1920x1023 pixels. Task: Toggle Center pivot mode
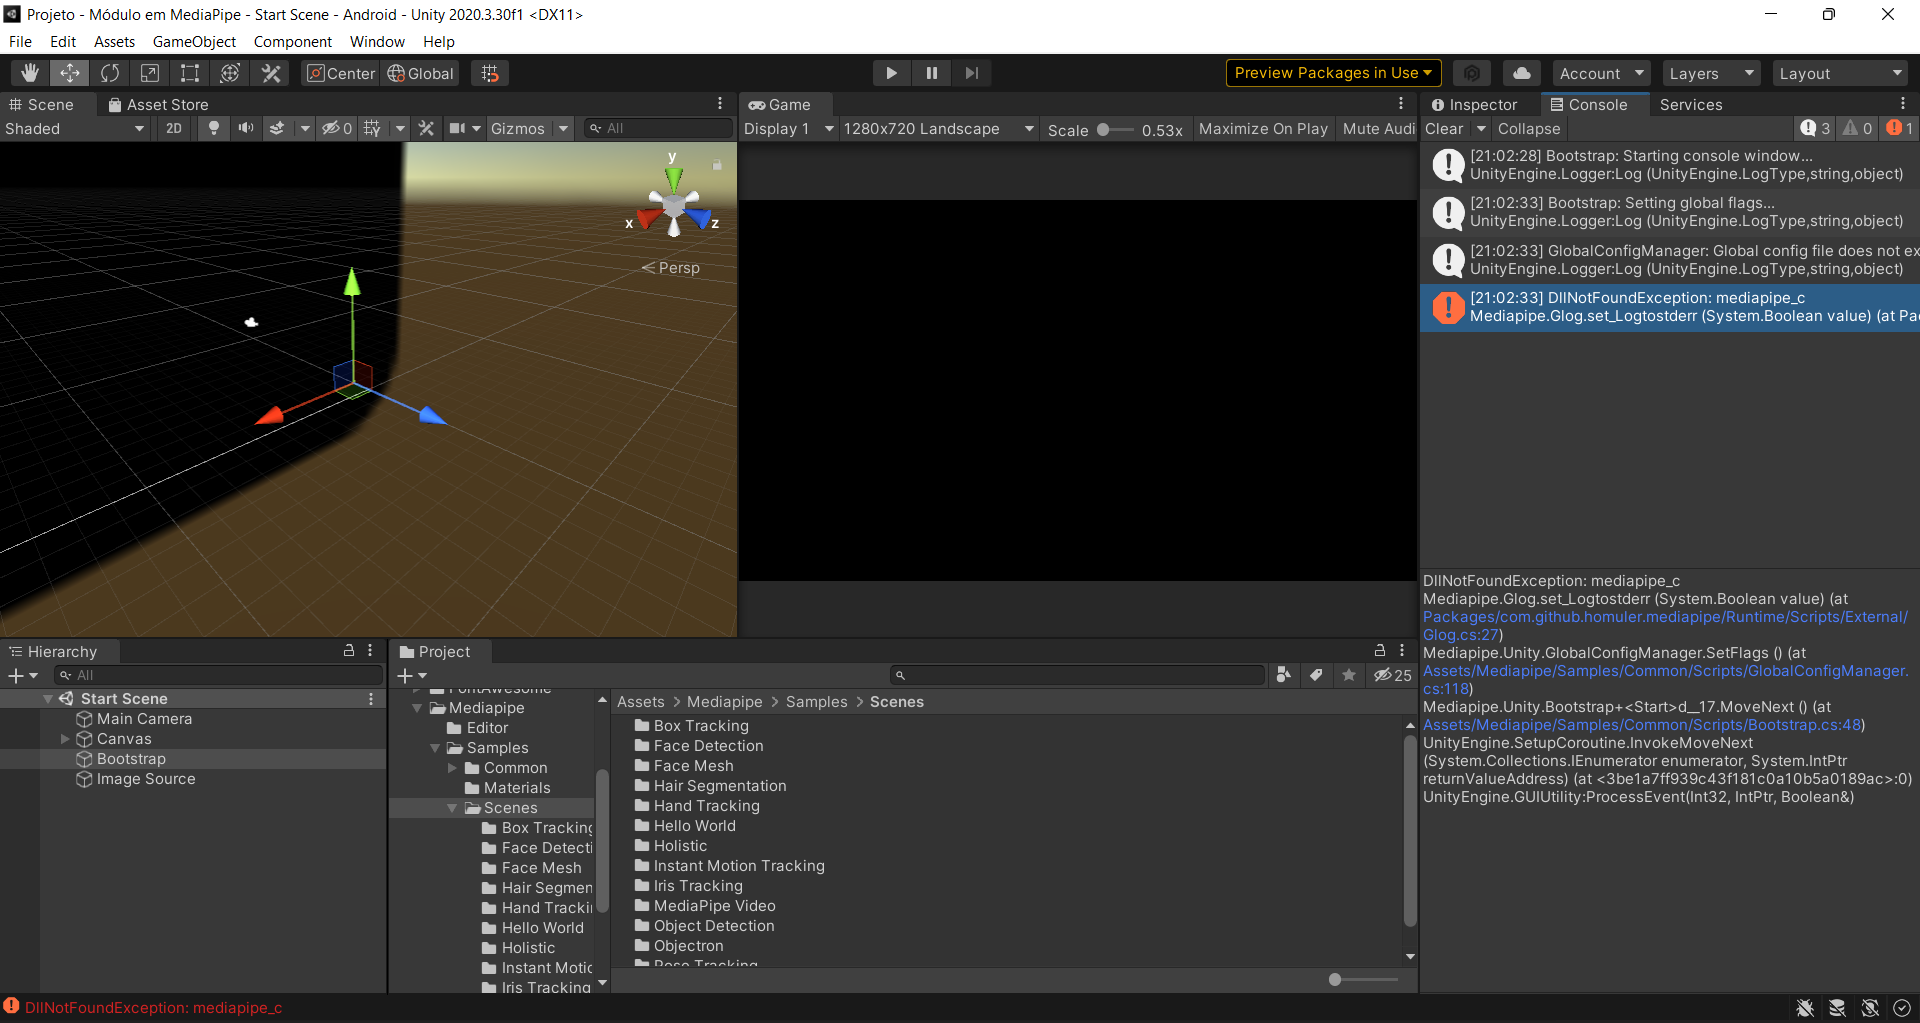tap(341, 73)
